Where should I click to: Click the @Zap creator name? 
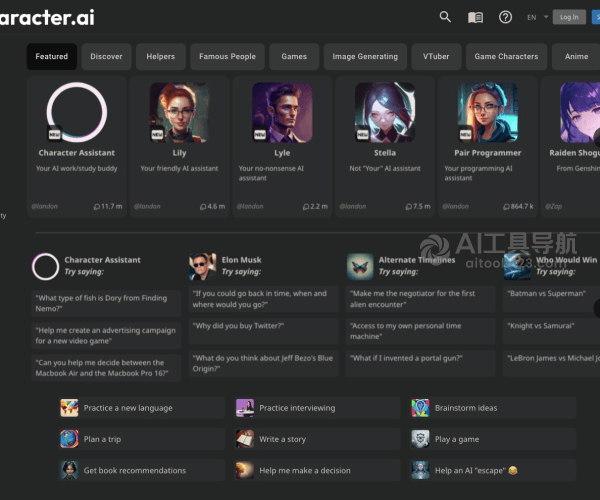pos(554,207)
